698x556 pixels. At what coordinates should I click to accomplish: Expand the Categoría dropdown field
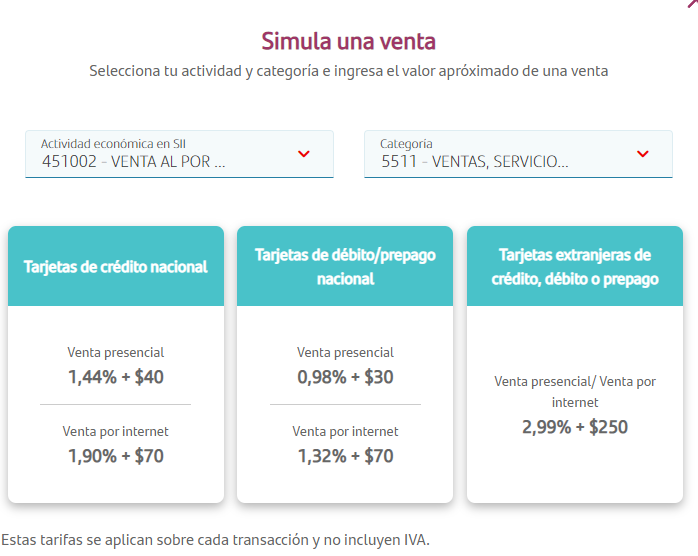coord(518,154)
